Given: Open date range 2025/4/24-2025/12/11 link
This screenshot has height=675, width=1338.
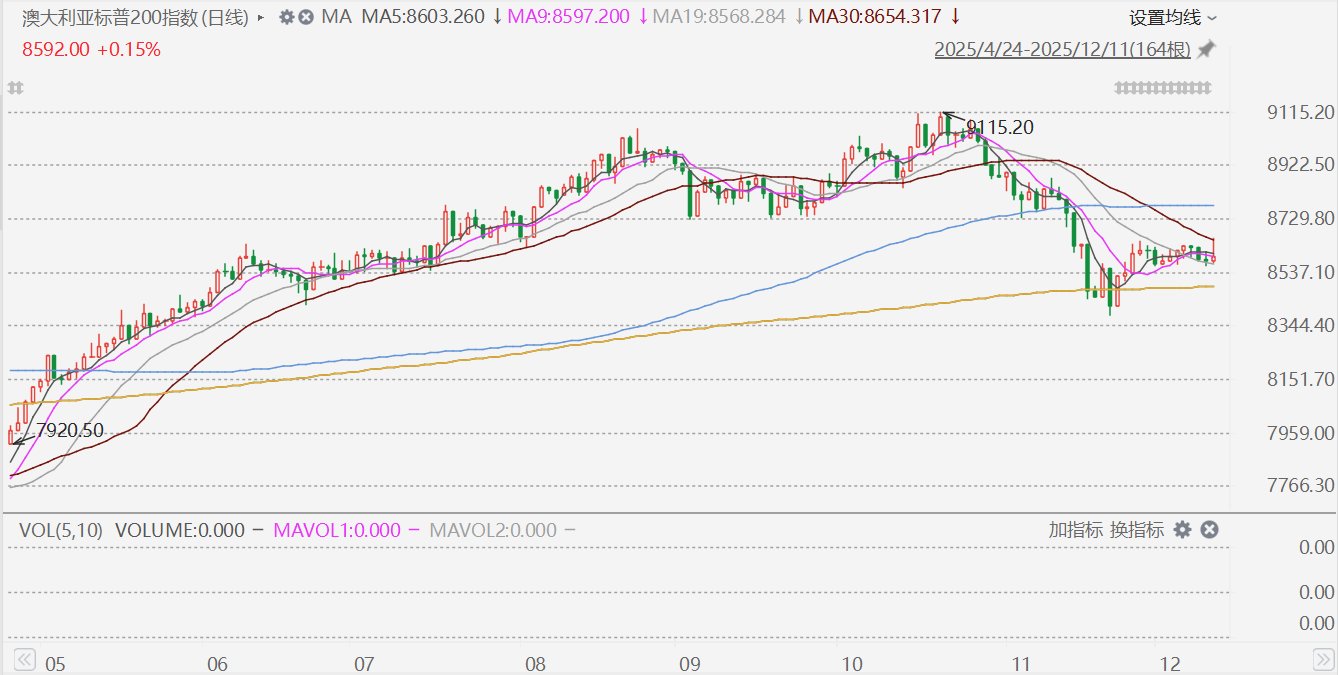Looking at the screenshot, I should 1062,49.
